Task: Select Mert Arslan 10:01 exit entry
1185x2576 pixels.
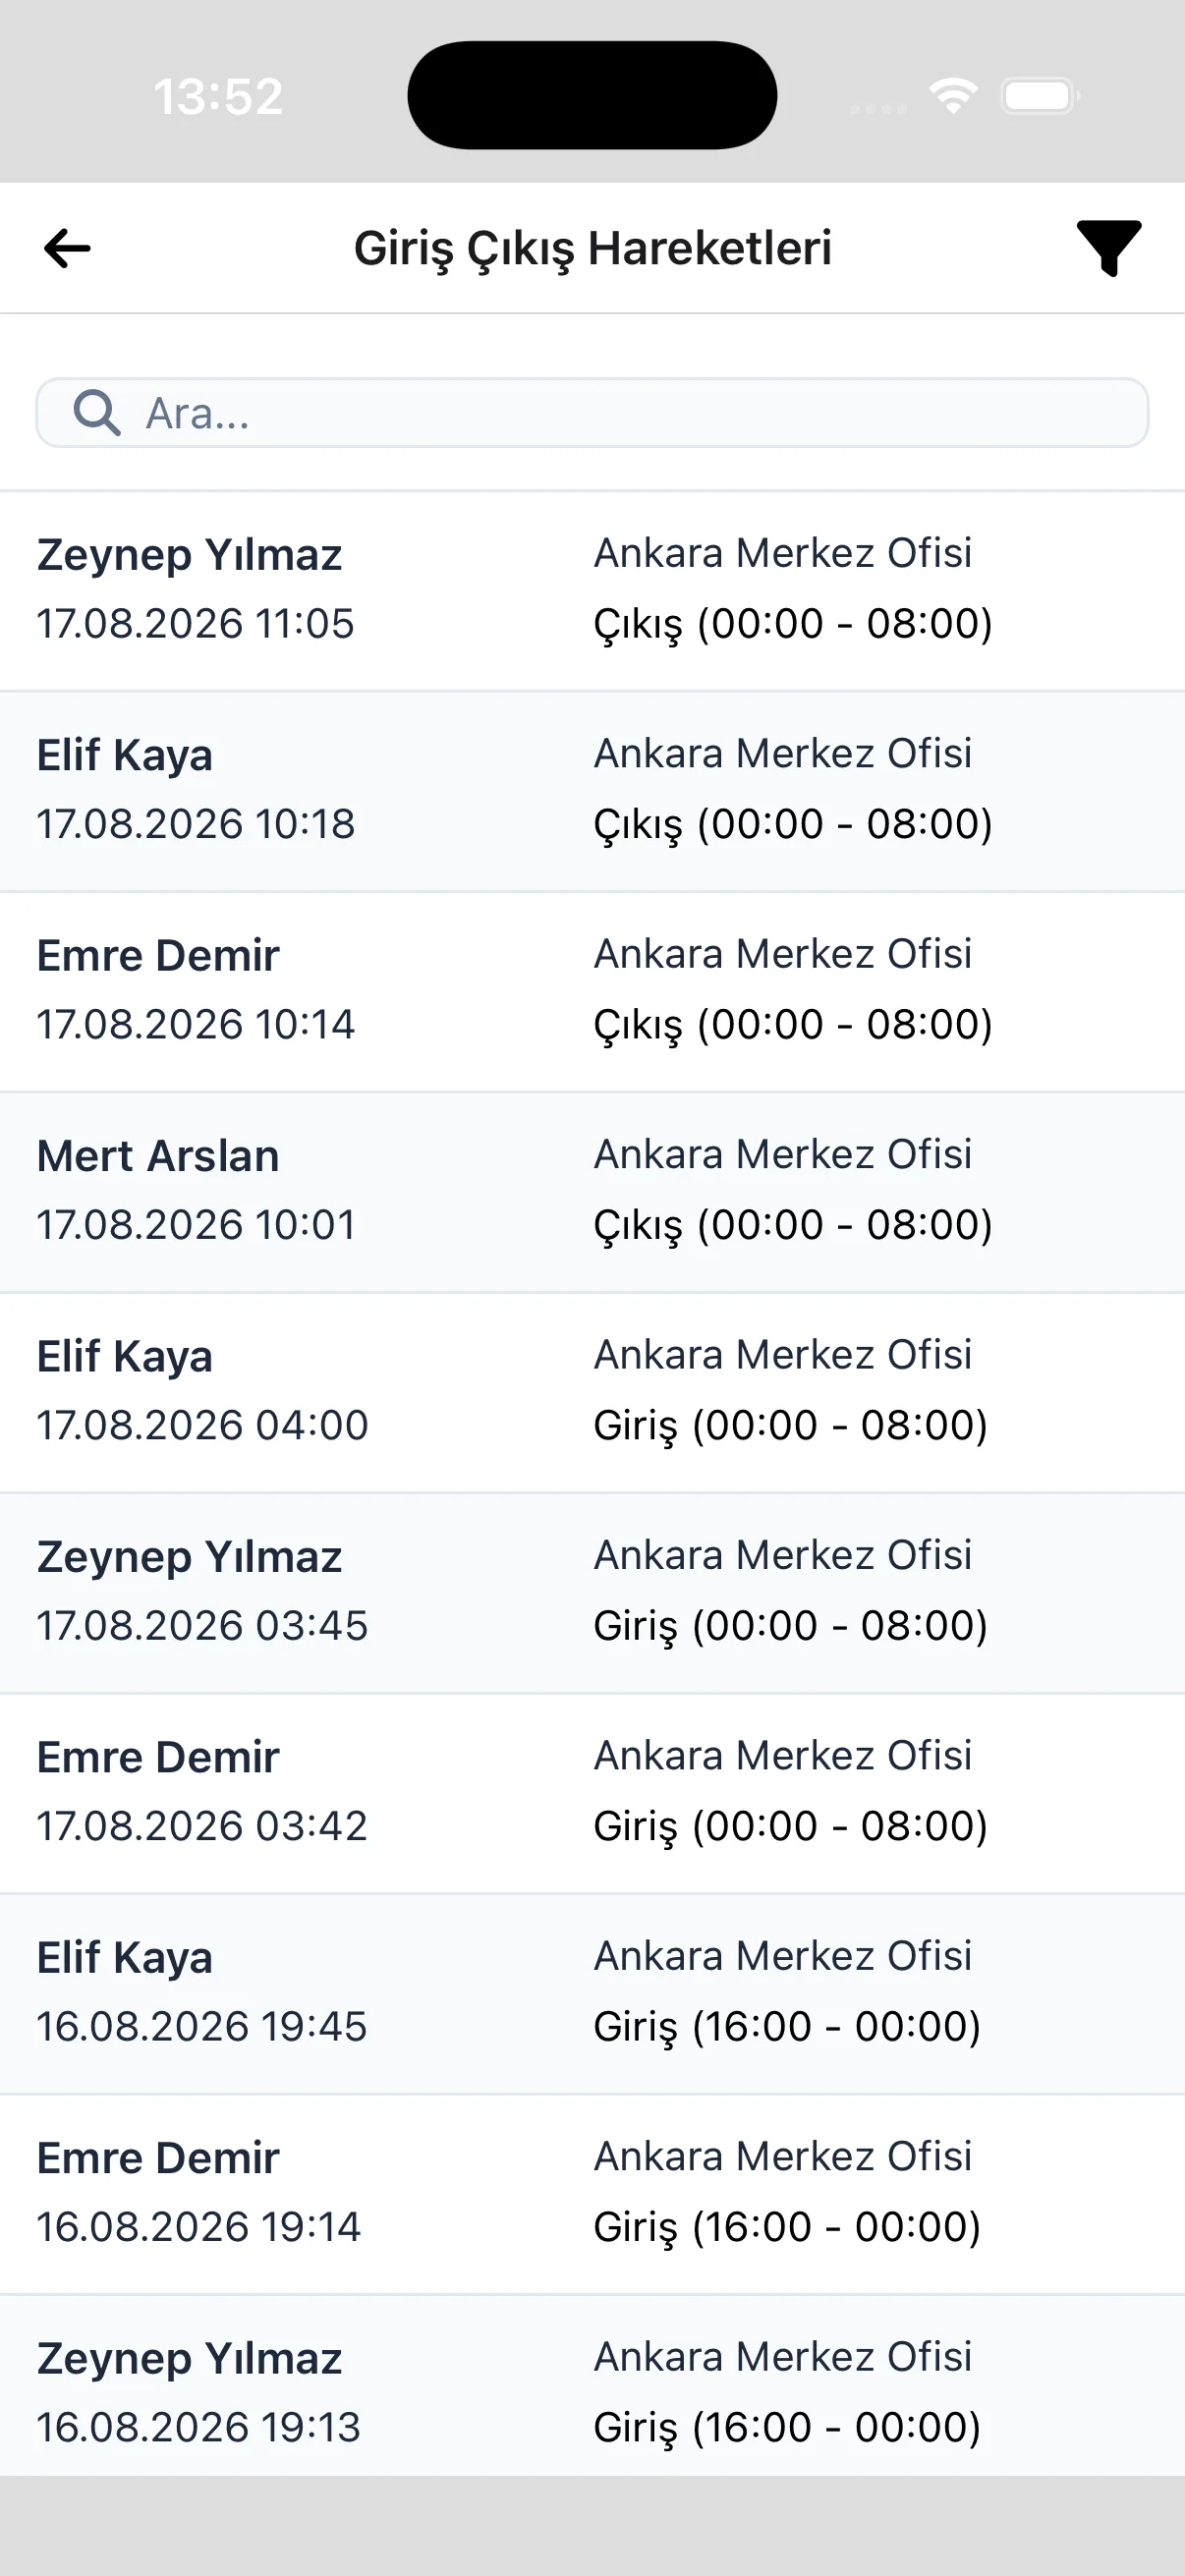Action: click(x=592, y=1192)
